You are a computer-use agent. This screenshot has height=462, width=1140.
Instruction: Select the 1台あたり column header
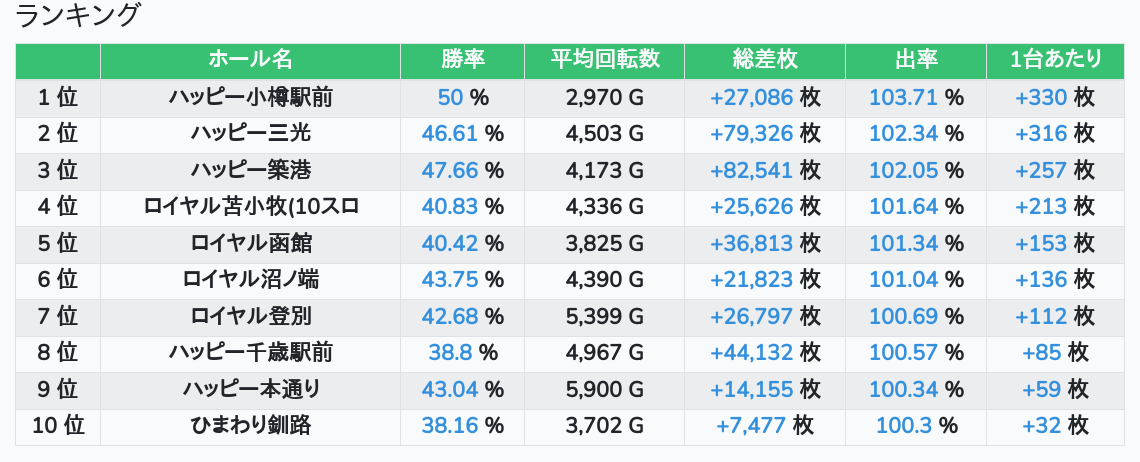[1055, 60]
